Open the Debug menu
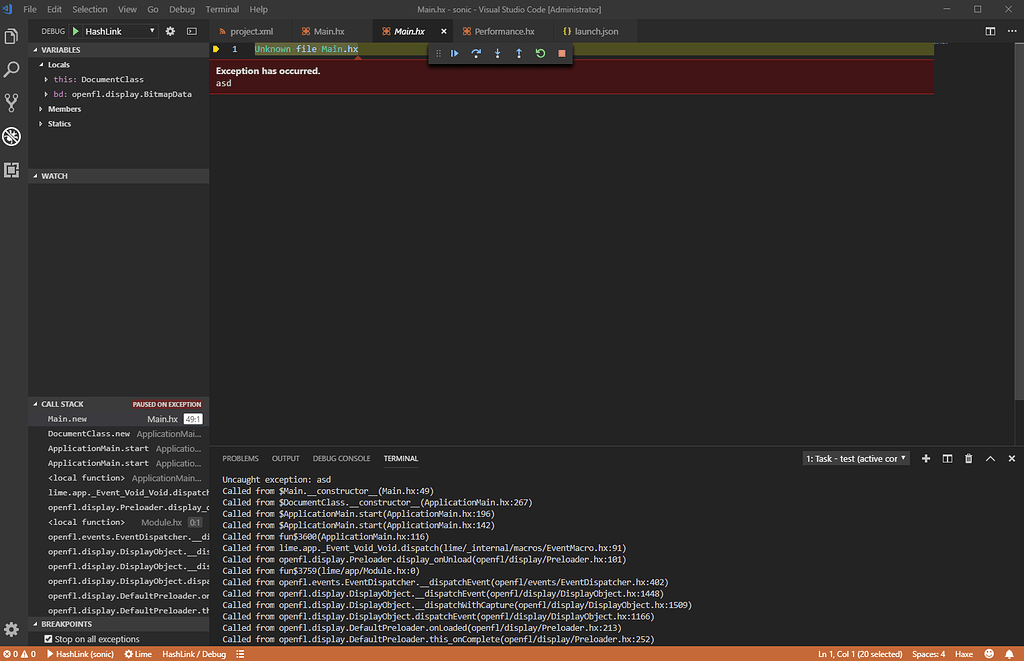Viewport: 1024px width, 661px height. (x=182, y=9)
